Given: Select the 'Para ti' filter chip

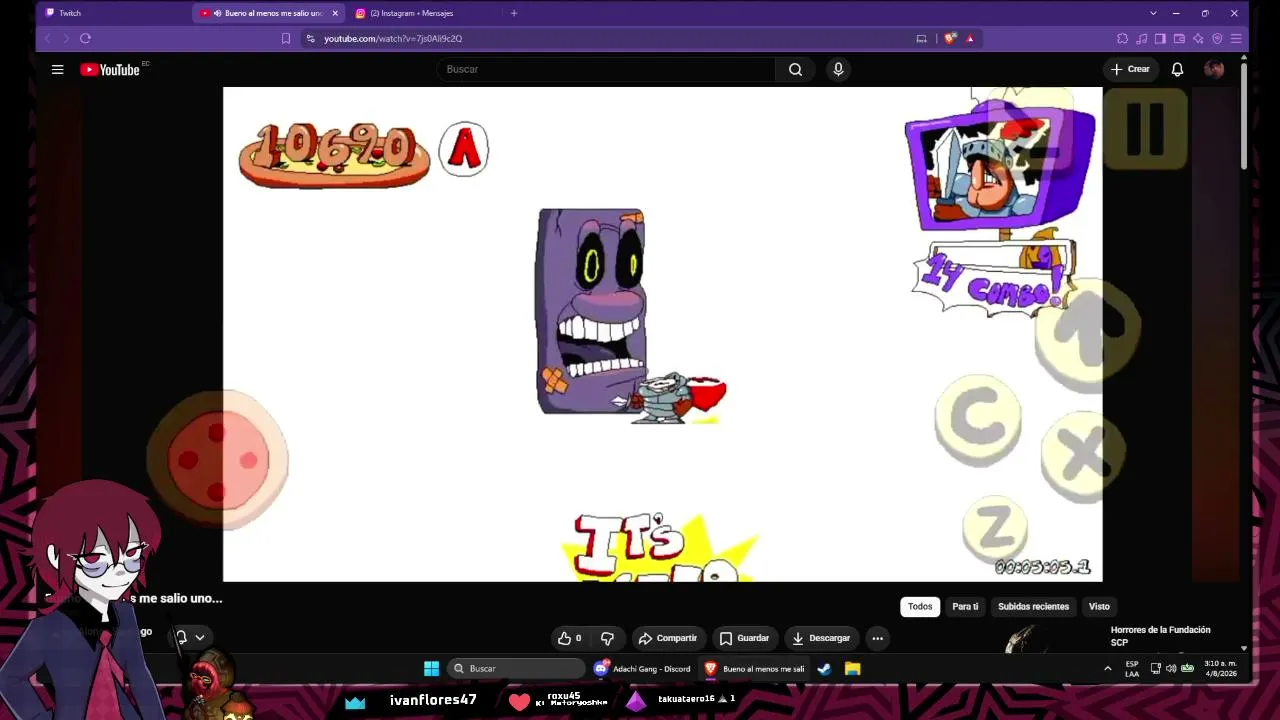Looking at the screenshot, I should click(965, 606).
